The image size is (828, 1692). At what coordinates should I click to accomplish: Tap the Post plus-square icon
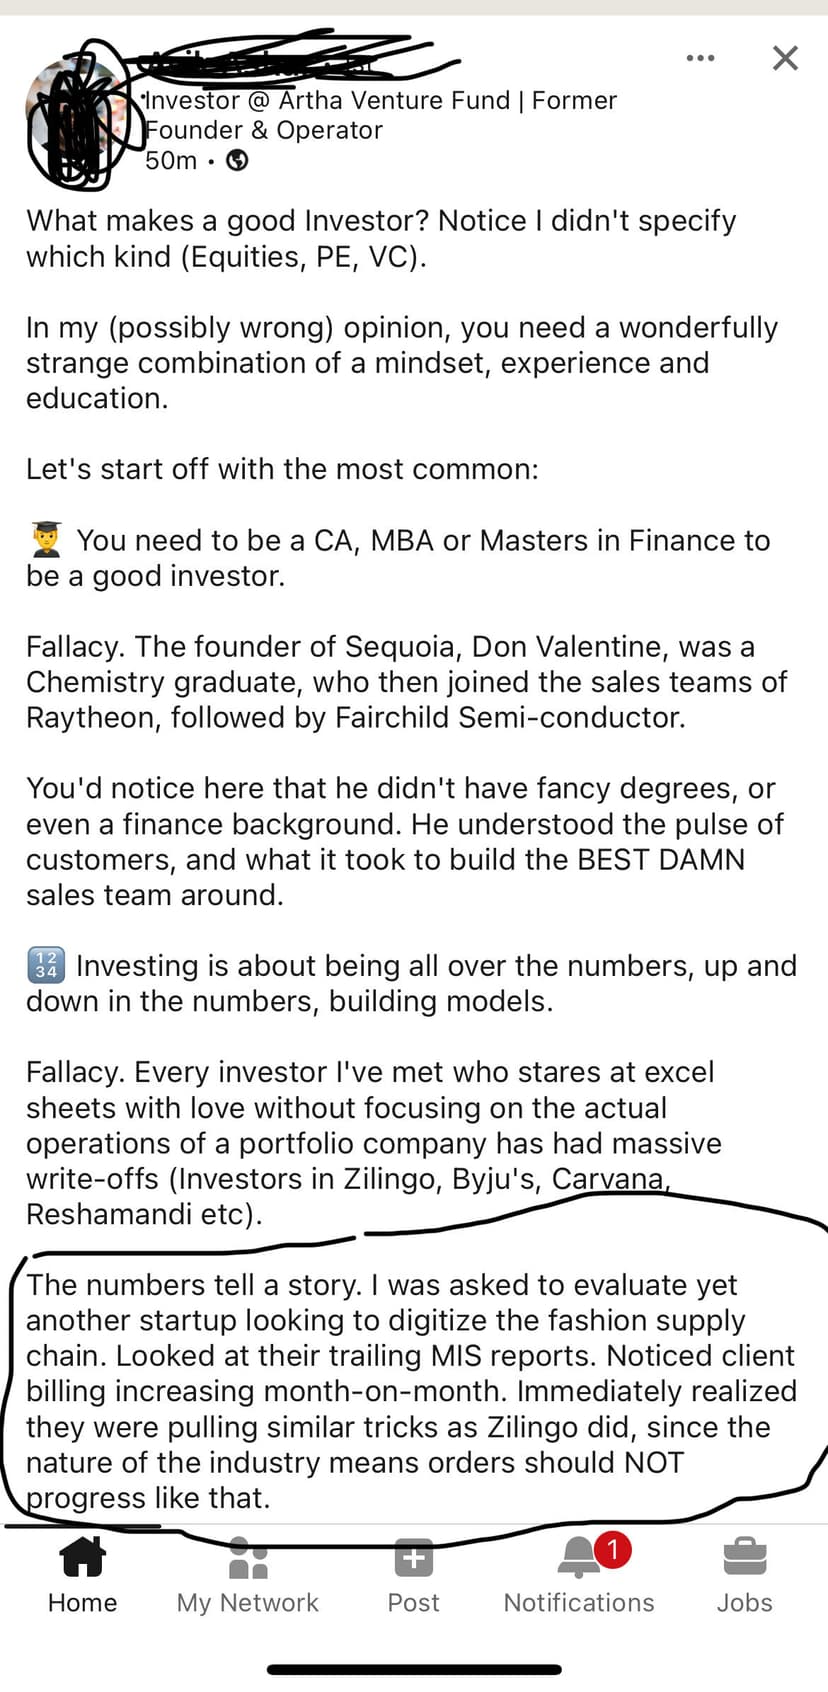pos(413,1557)
